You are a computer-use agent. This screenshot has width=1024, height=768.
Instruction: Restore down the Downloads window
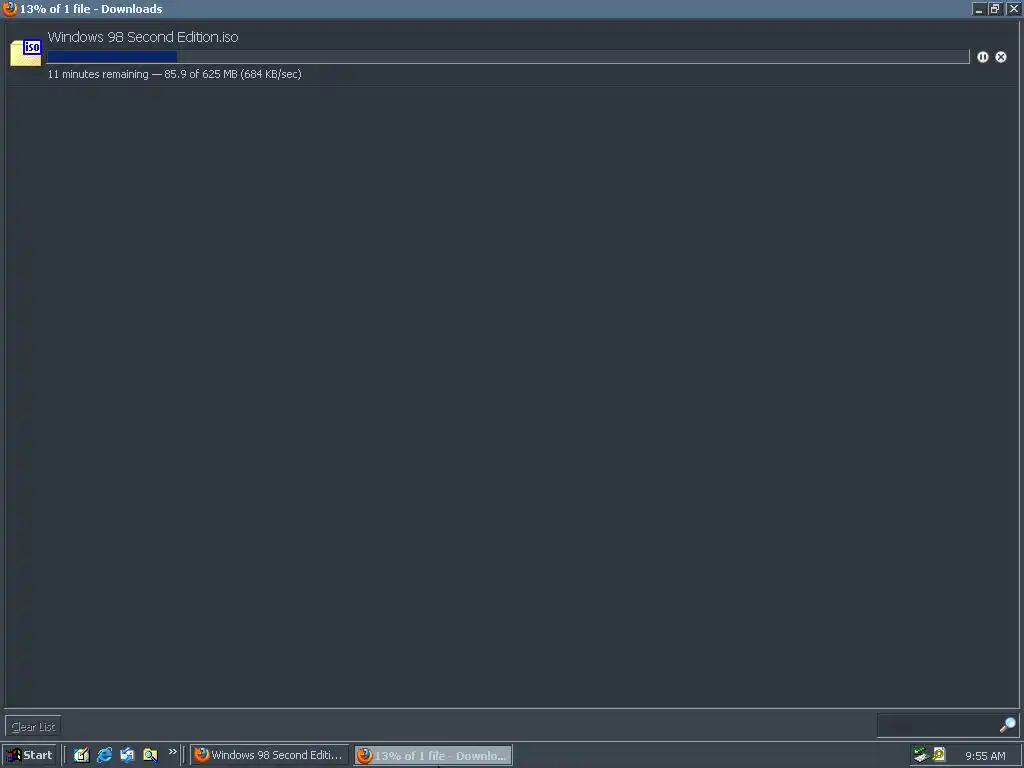995,8
